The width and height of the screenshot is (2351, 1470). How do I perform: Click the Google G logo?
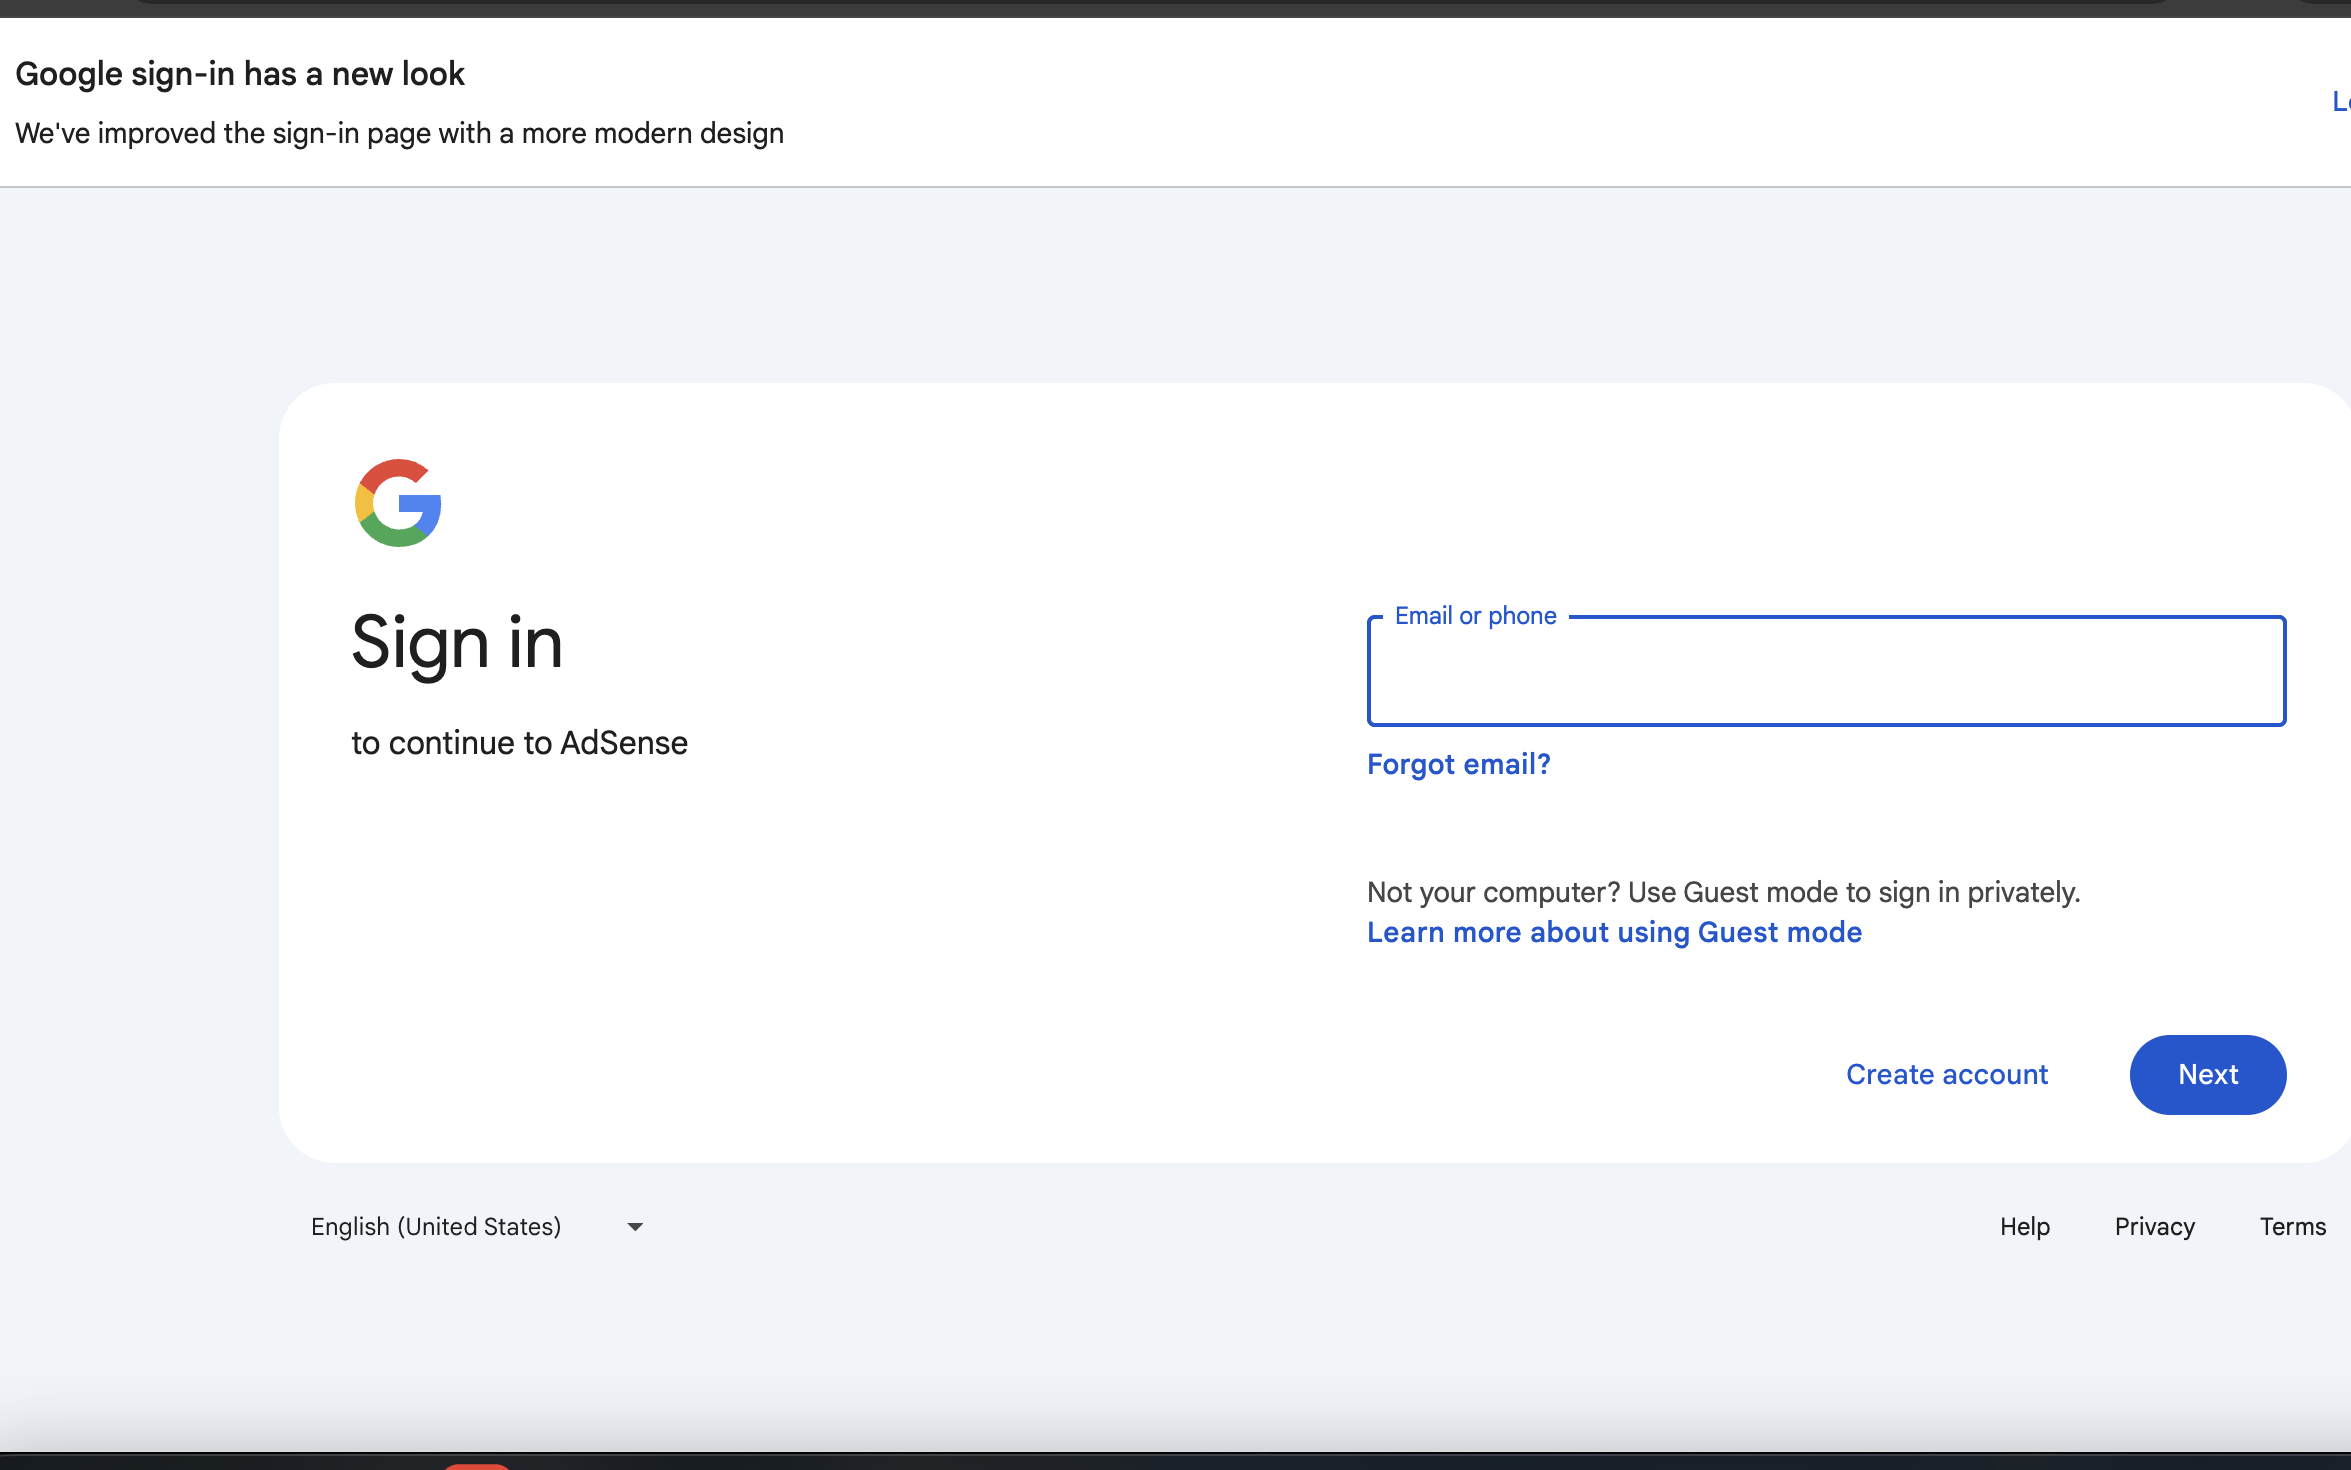tap(398, 503)
